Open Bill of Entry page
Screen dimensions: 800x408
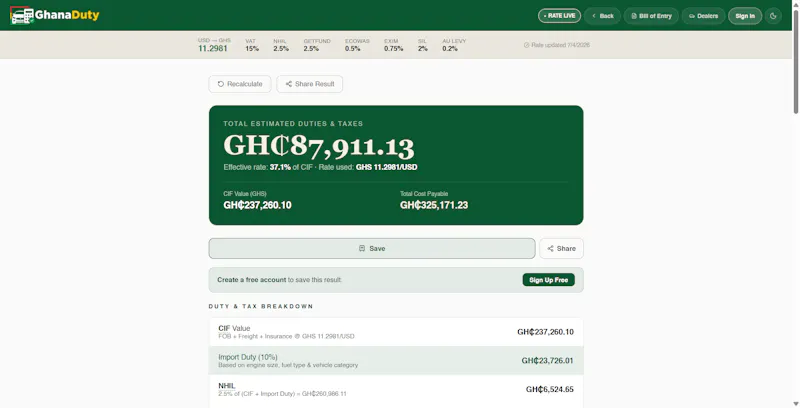click(651, 16)
